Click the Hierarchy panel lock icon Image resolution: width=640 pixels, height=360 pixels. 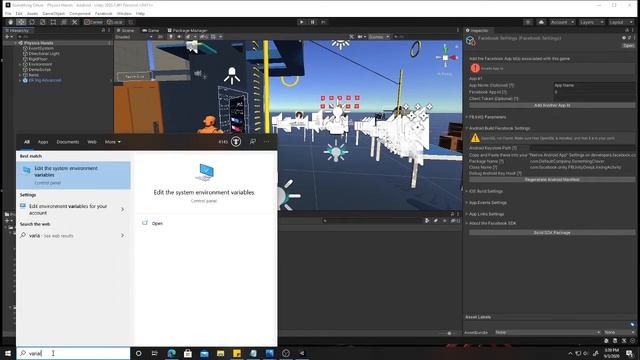point(103,31)
